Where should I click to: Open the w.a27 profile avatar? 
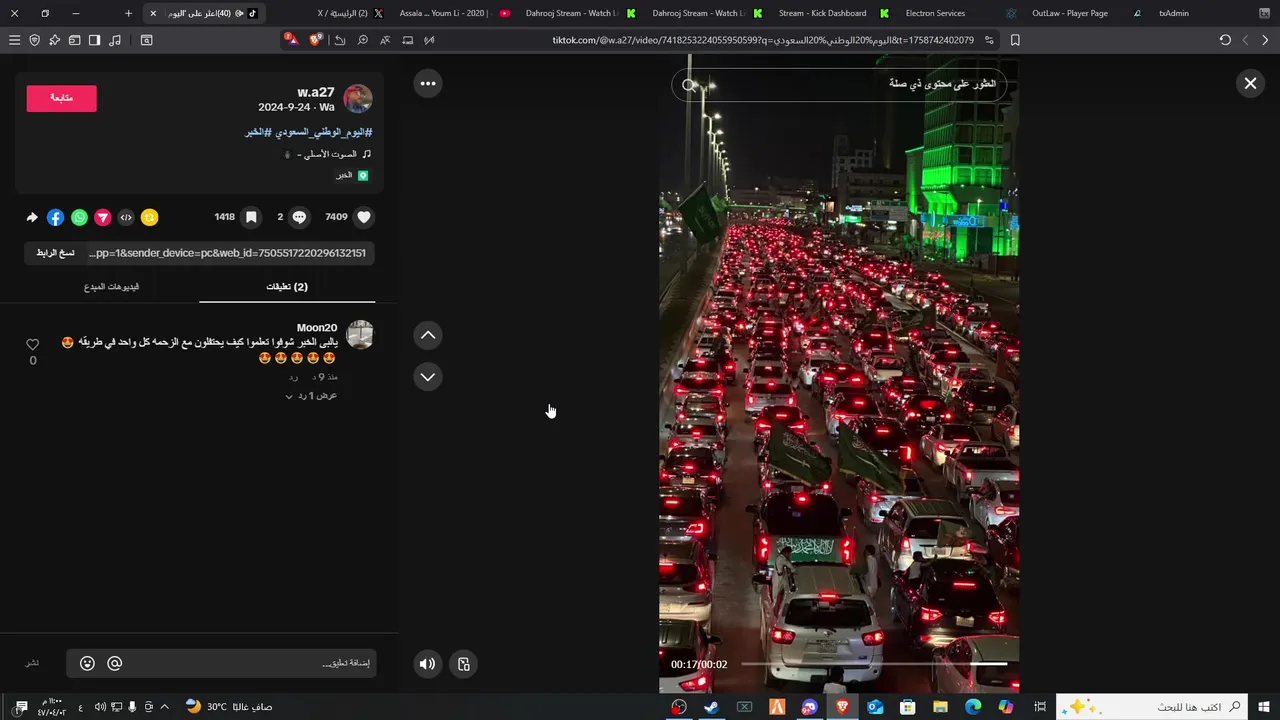[358, 99]
